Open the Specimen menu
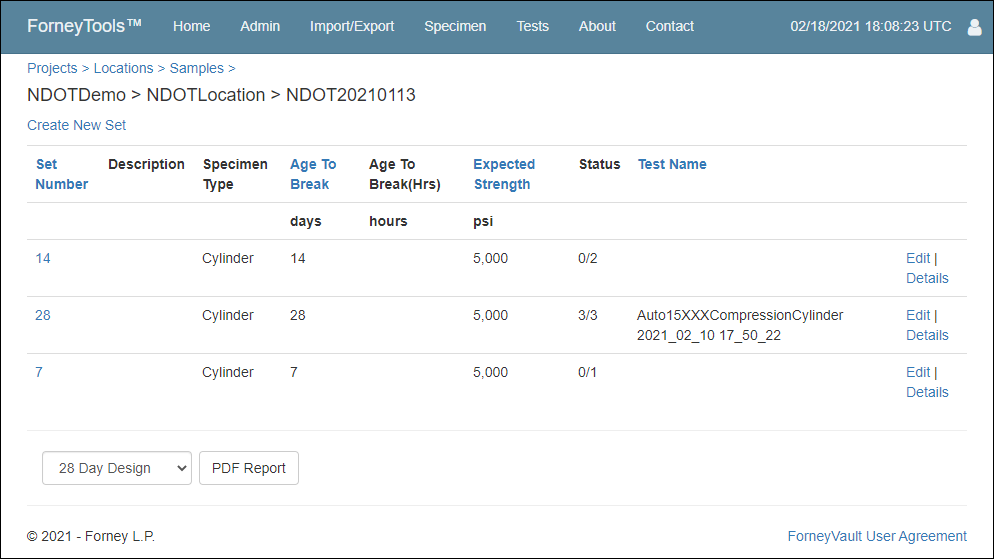The image size is (994, 559). point(455,27)
